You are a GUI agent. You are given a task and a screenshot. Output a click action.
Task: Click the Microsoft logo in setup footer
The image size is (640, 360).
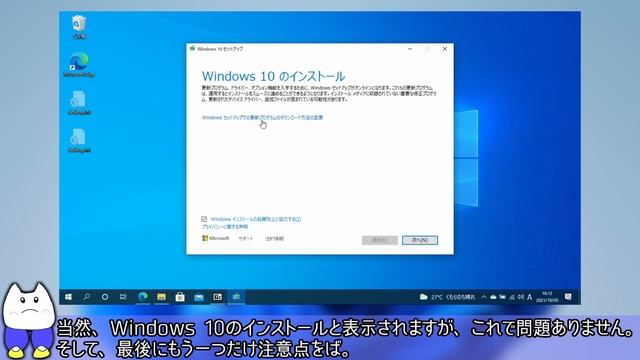point(216,238)
